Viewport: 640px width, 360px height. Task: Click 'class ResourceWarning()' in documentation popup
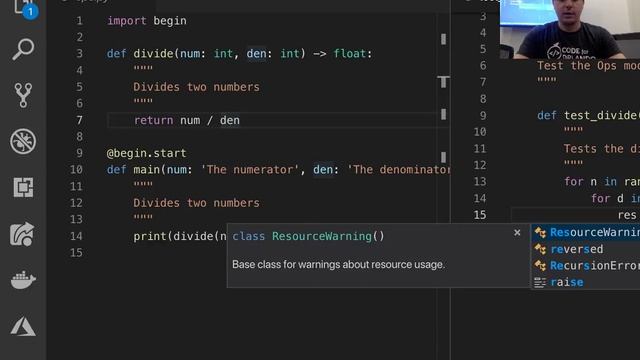(x=308, y=236)
